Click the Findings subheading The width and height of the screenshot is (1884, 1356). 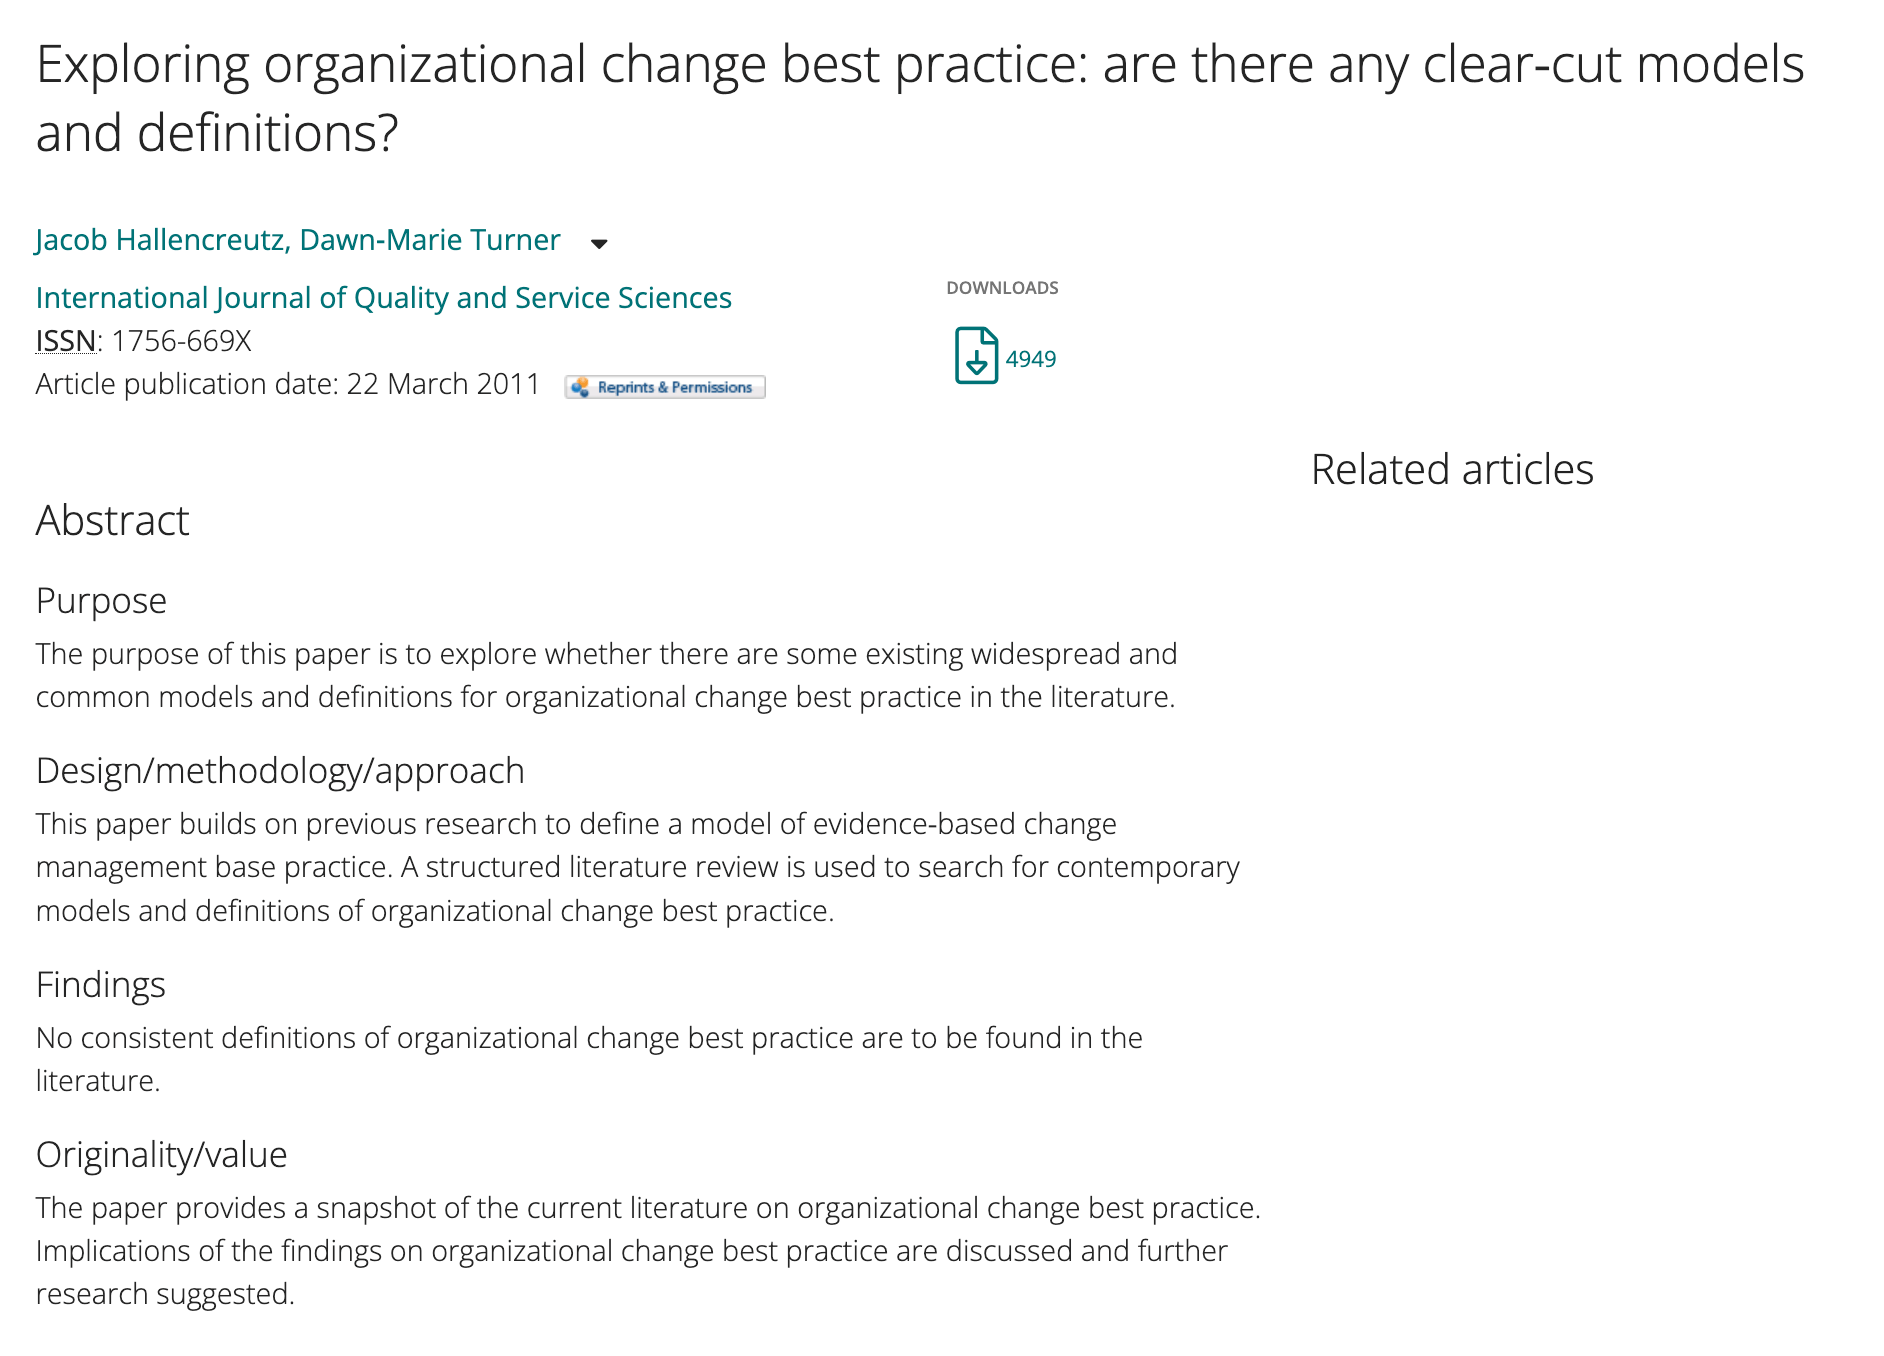[100, 985]
